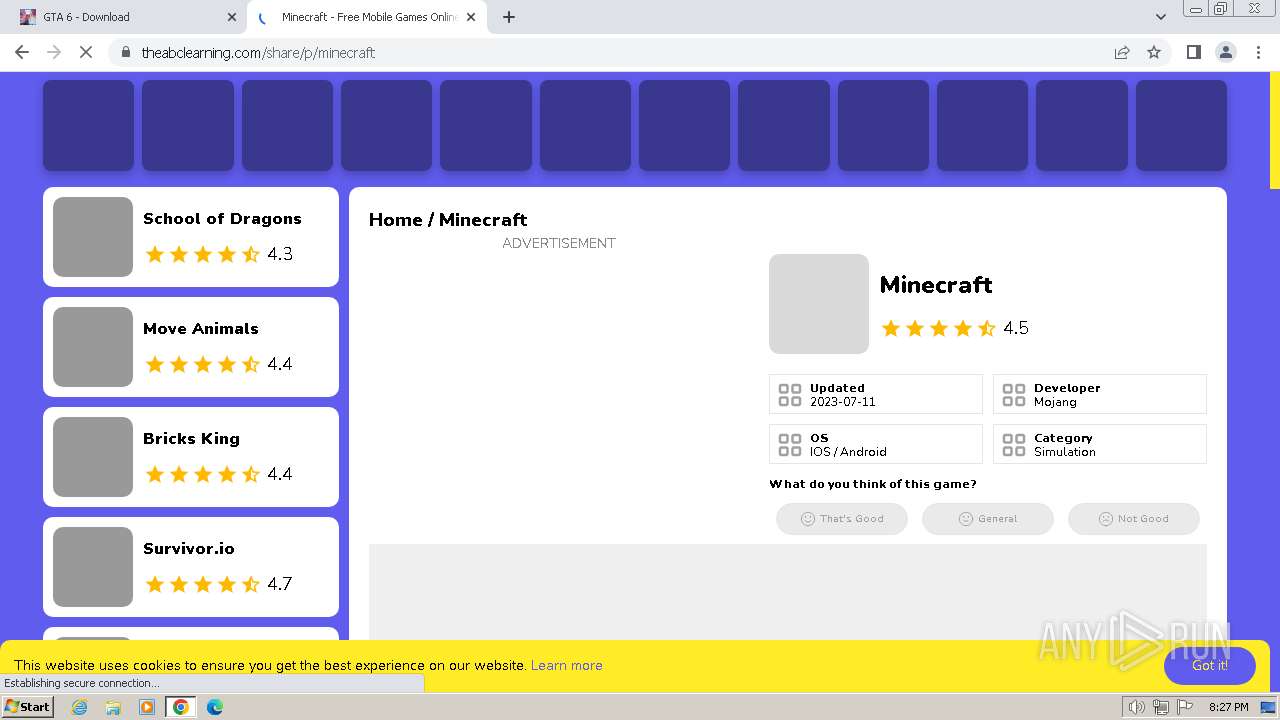Open the Survivor.io game card
Viewport: 1280px width, 720px height.
191,567
